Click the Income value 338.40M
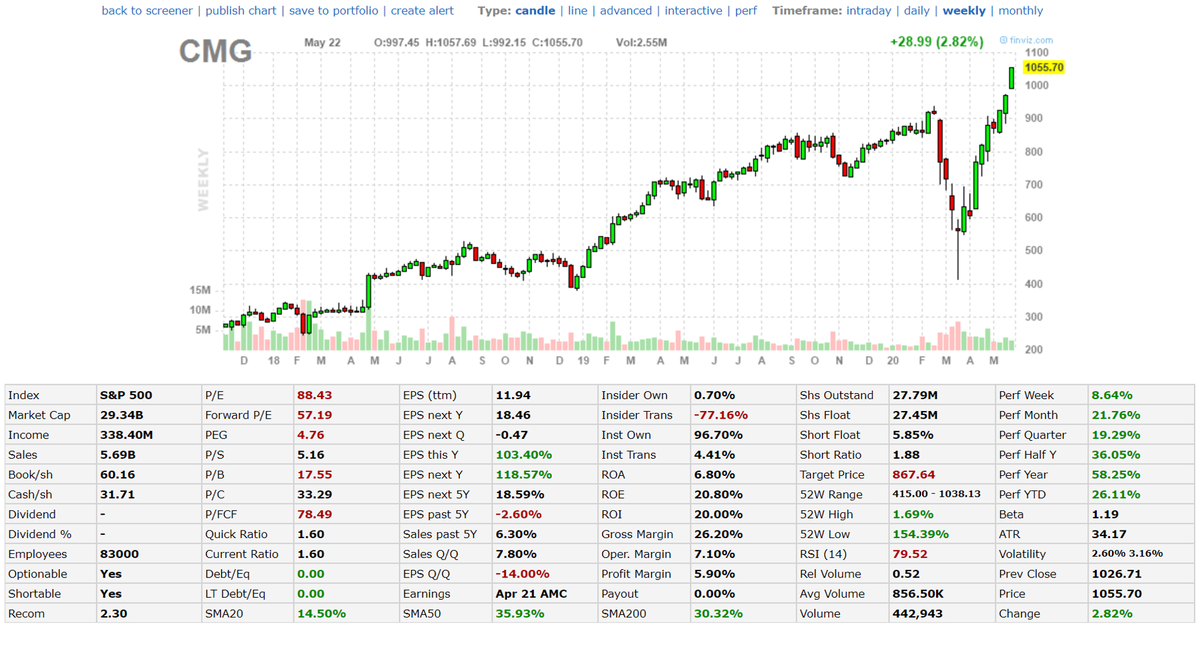 pyautogui.click(x=126, y=435)
